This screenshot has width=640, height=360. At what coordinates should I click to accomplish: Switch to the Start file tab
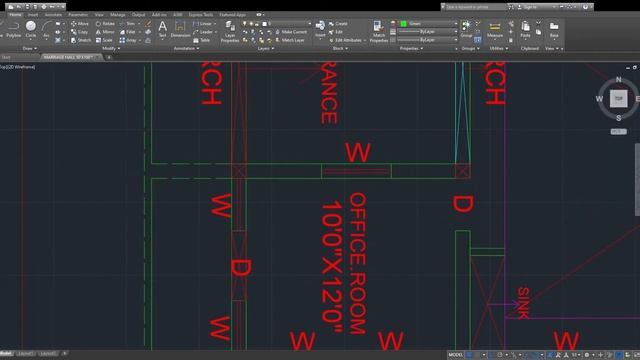tap(7, 58)
